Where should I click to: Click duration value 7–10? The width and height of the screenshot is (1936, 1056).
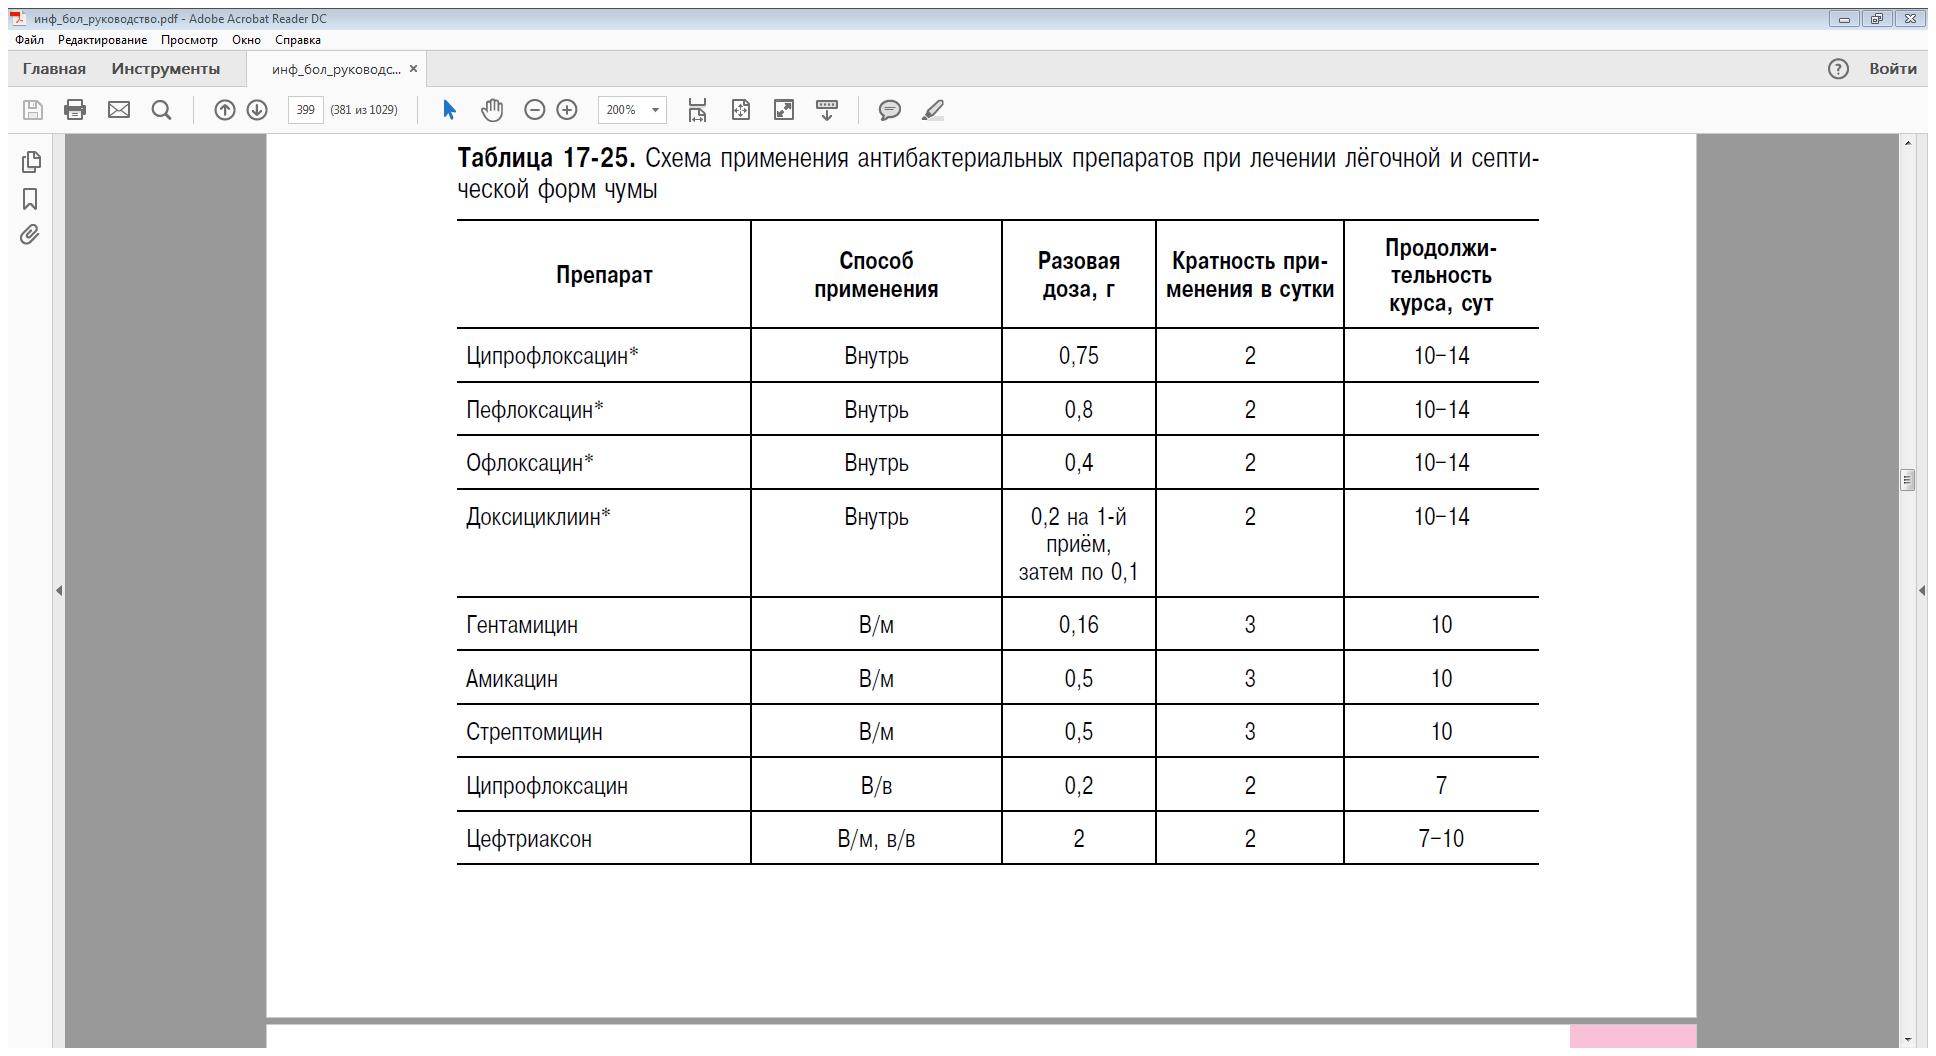tap(1441, 839)
